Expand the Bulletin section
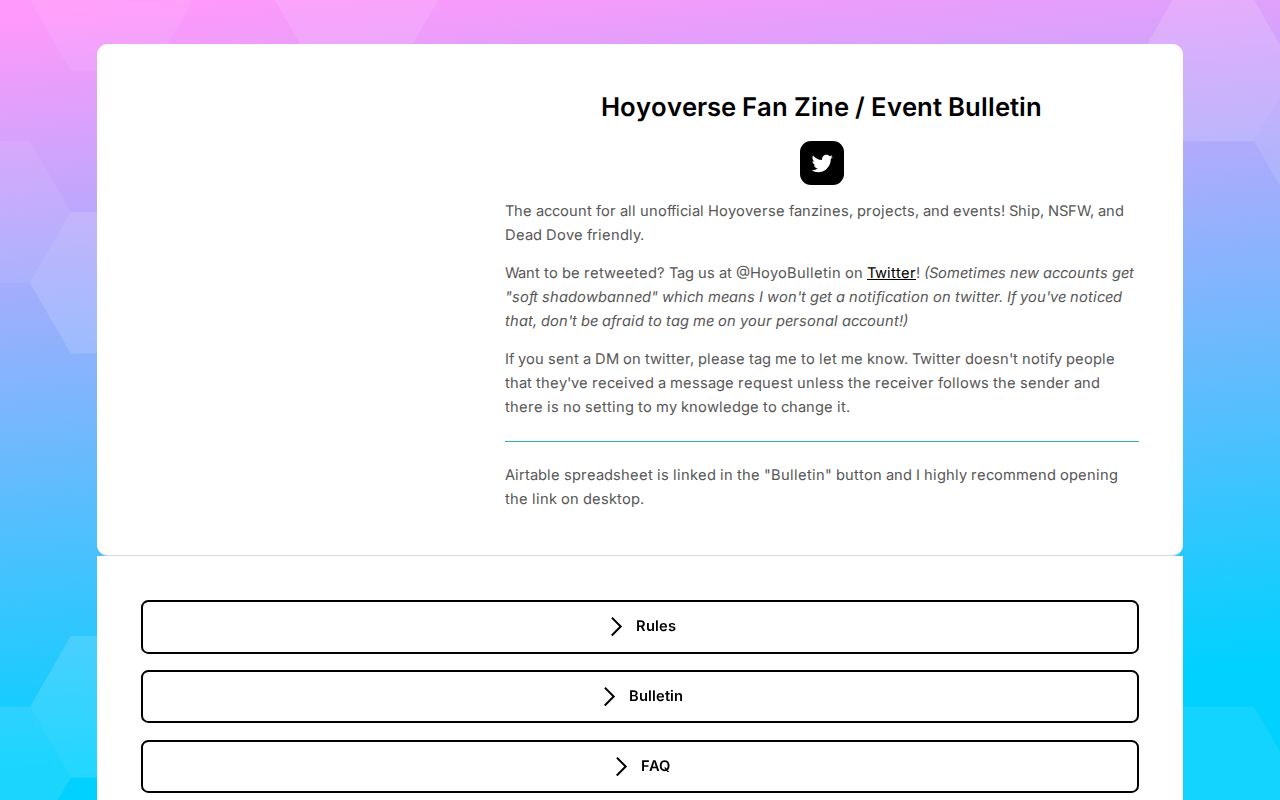The width and height of the screenshot is (1280, 800). (640, 696)
